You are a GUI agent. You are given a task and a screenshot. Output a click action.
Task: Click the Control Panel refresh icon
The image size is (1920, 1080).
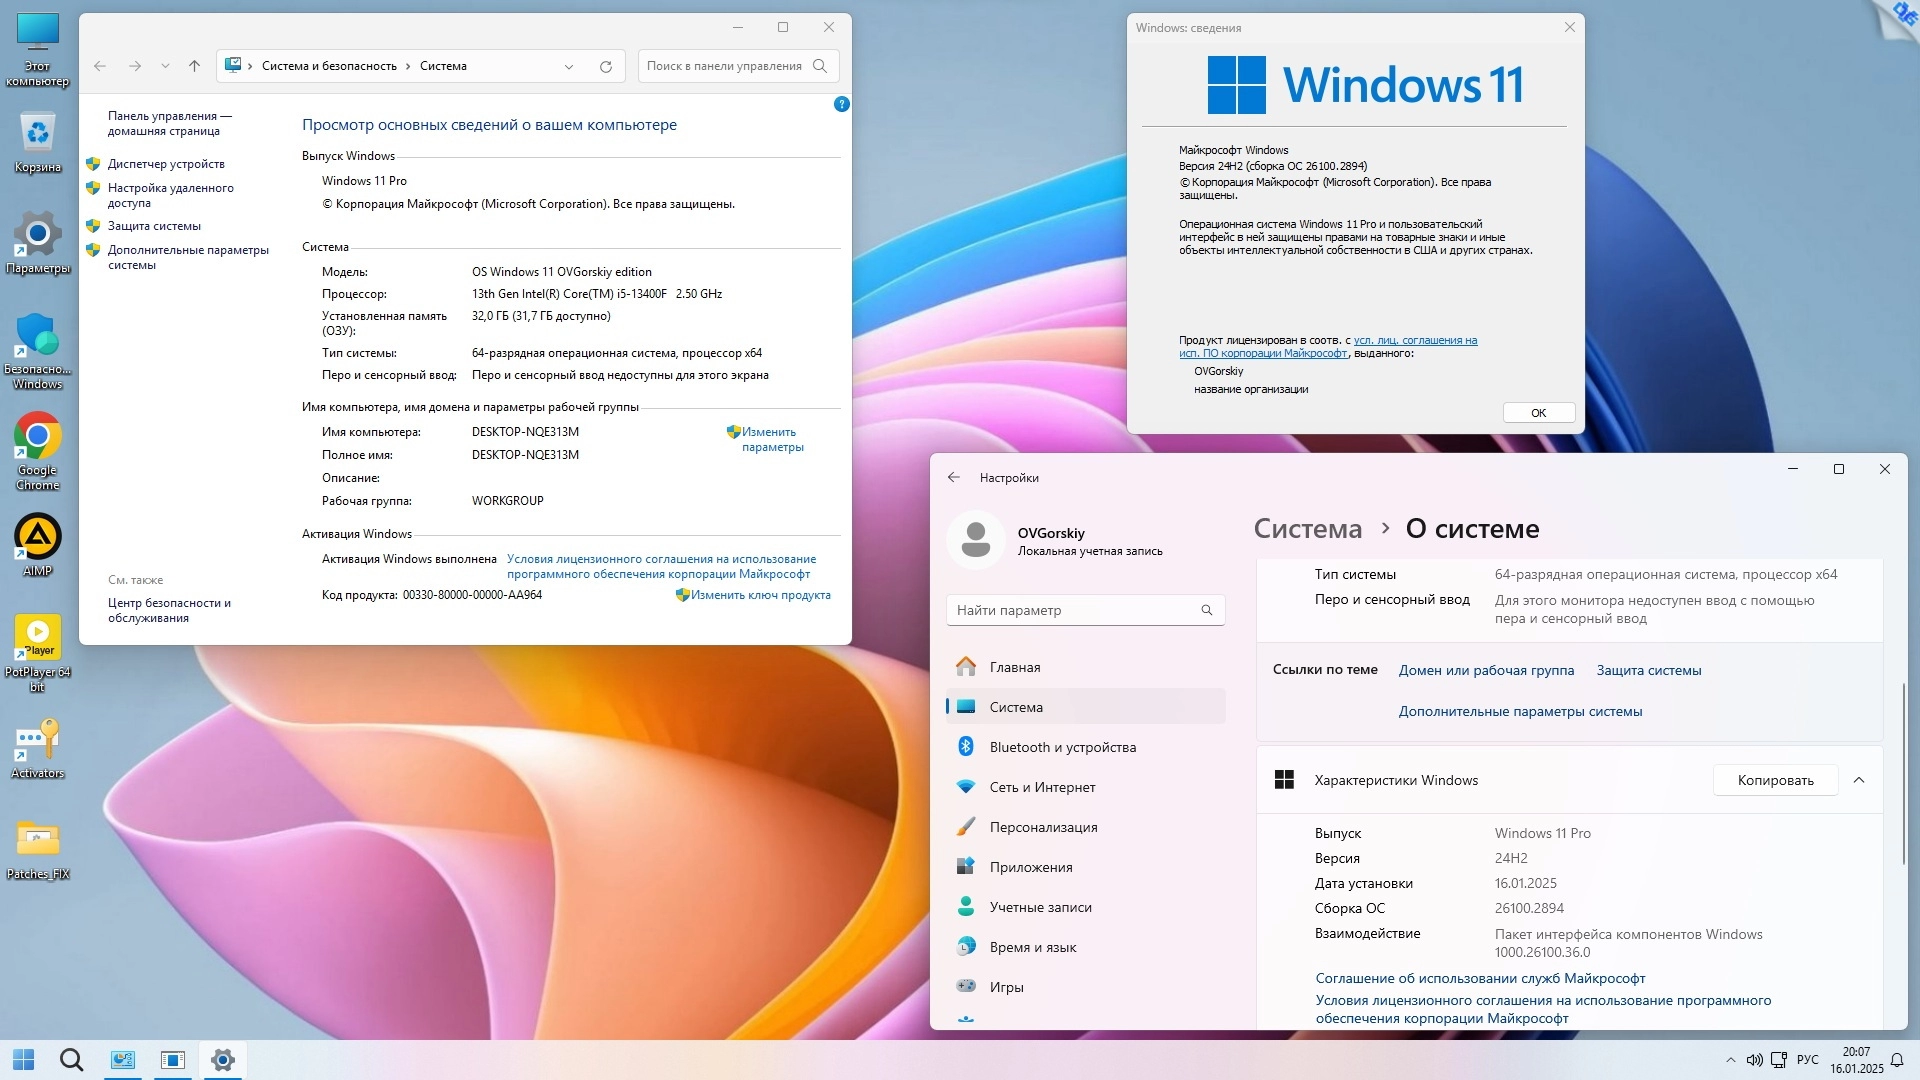pos(605,67)
